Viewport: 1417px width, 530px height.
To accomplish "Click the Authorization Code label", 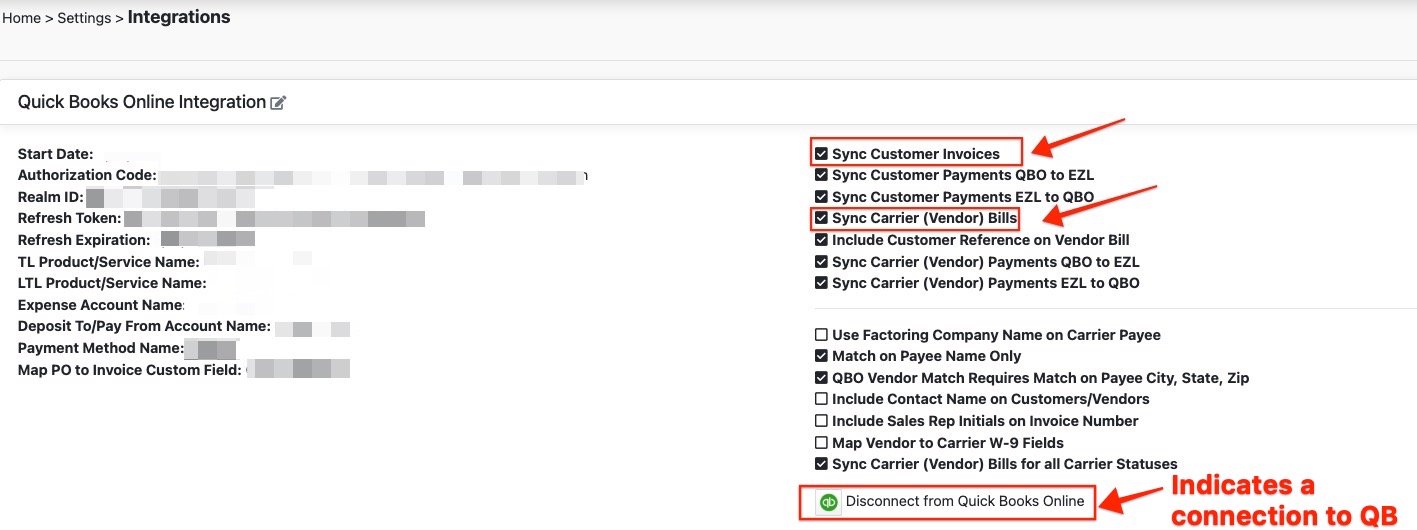I will coord(87,175).
